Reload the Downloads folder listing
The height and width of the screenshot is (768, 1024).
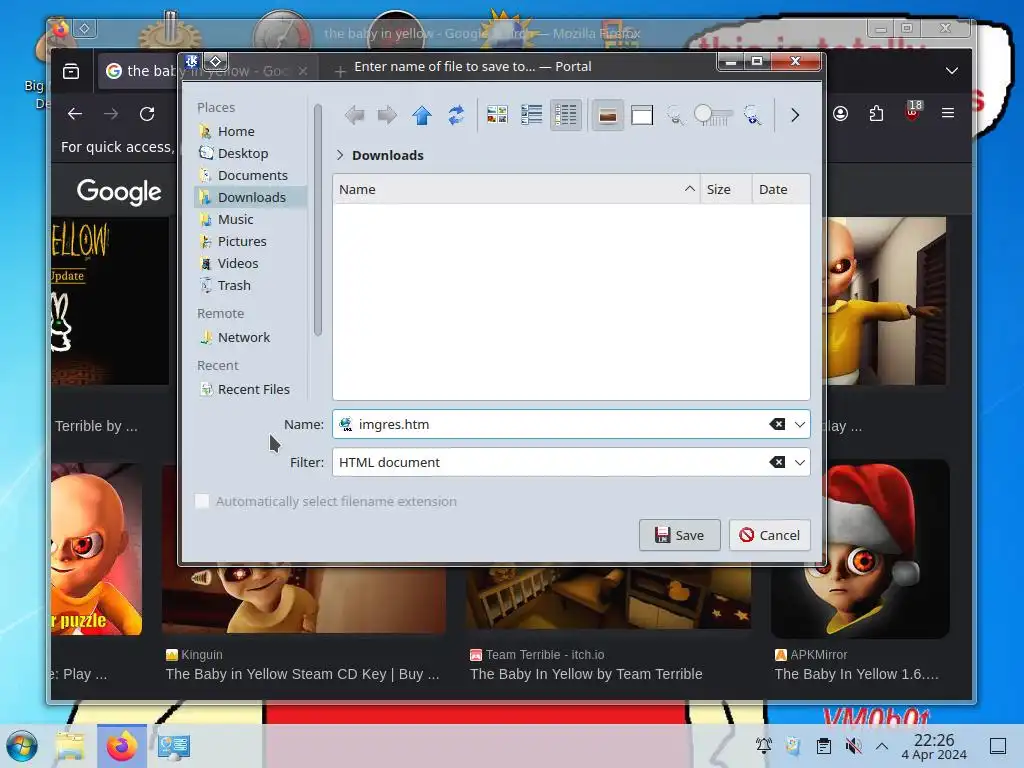point(456,116)
